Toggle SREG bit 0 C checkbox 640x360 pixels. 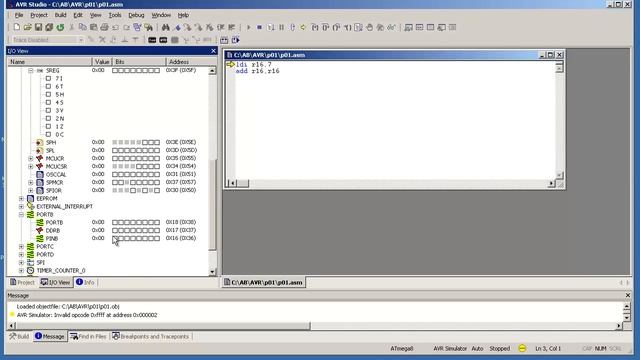(48, 134)
